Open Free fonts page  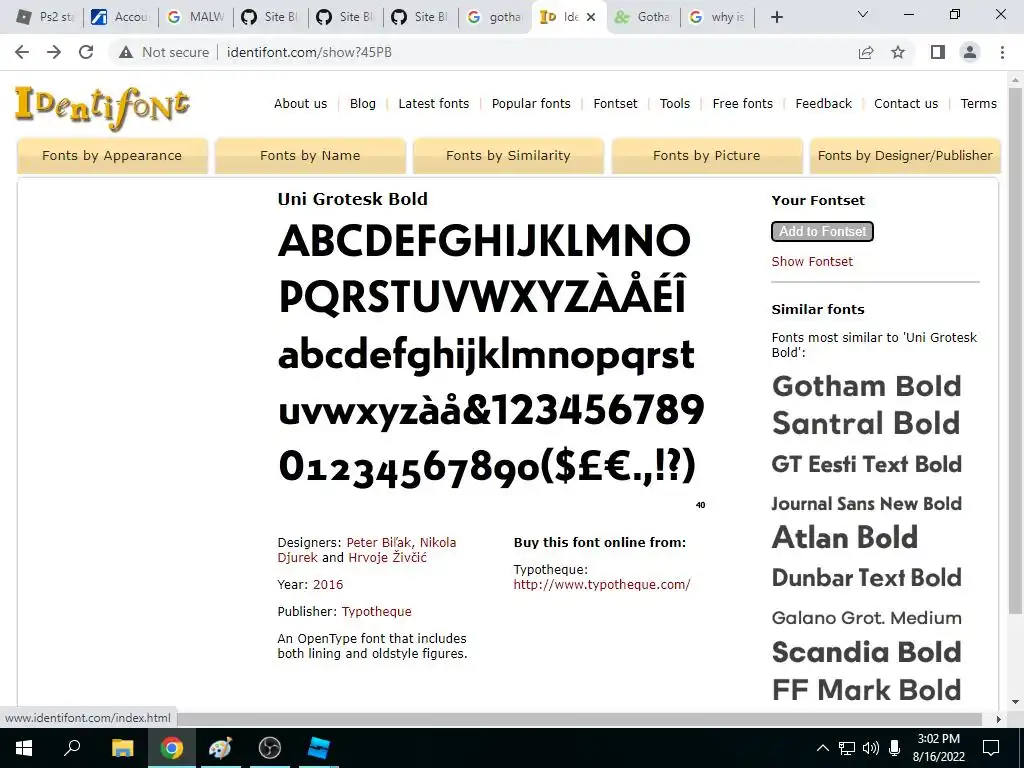pos(743,103)
